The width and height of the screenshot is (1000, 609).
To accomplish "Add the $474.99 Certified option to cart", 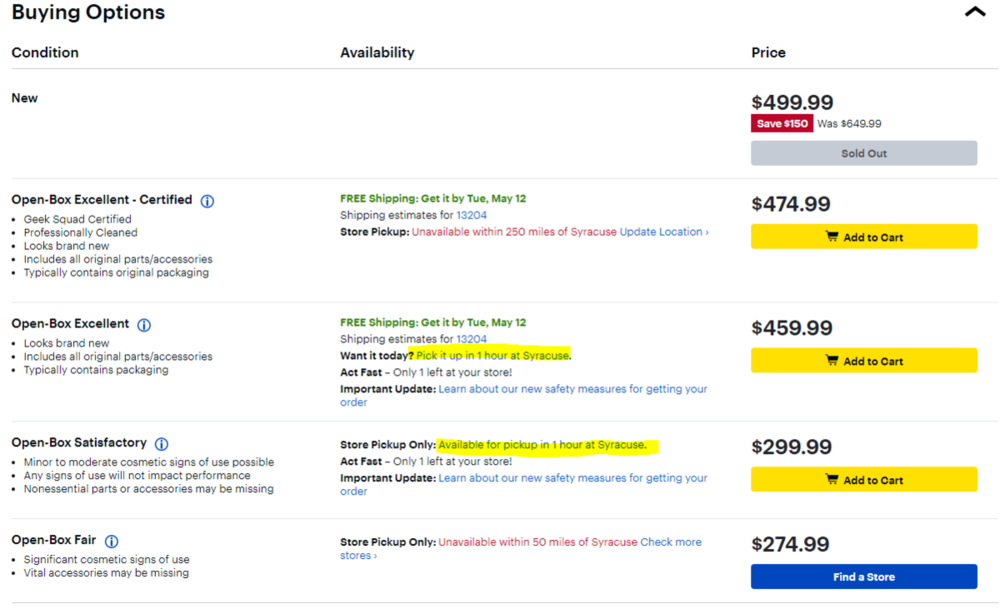I will [863, 237].
